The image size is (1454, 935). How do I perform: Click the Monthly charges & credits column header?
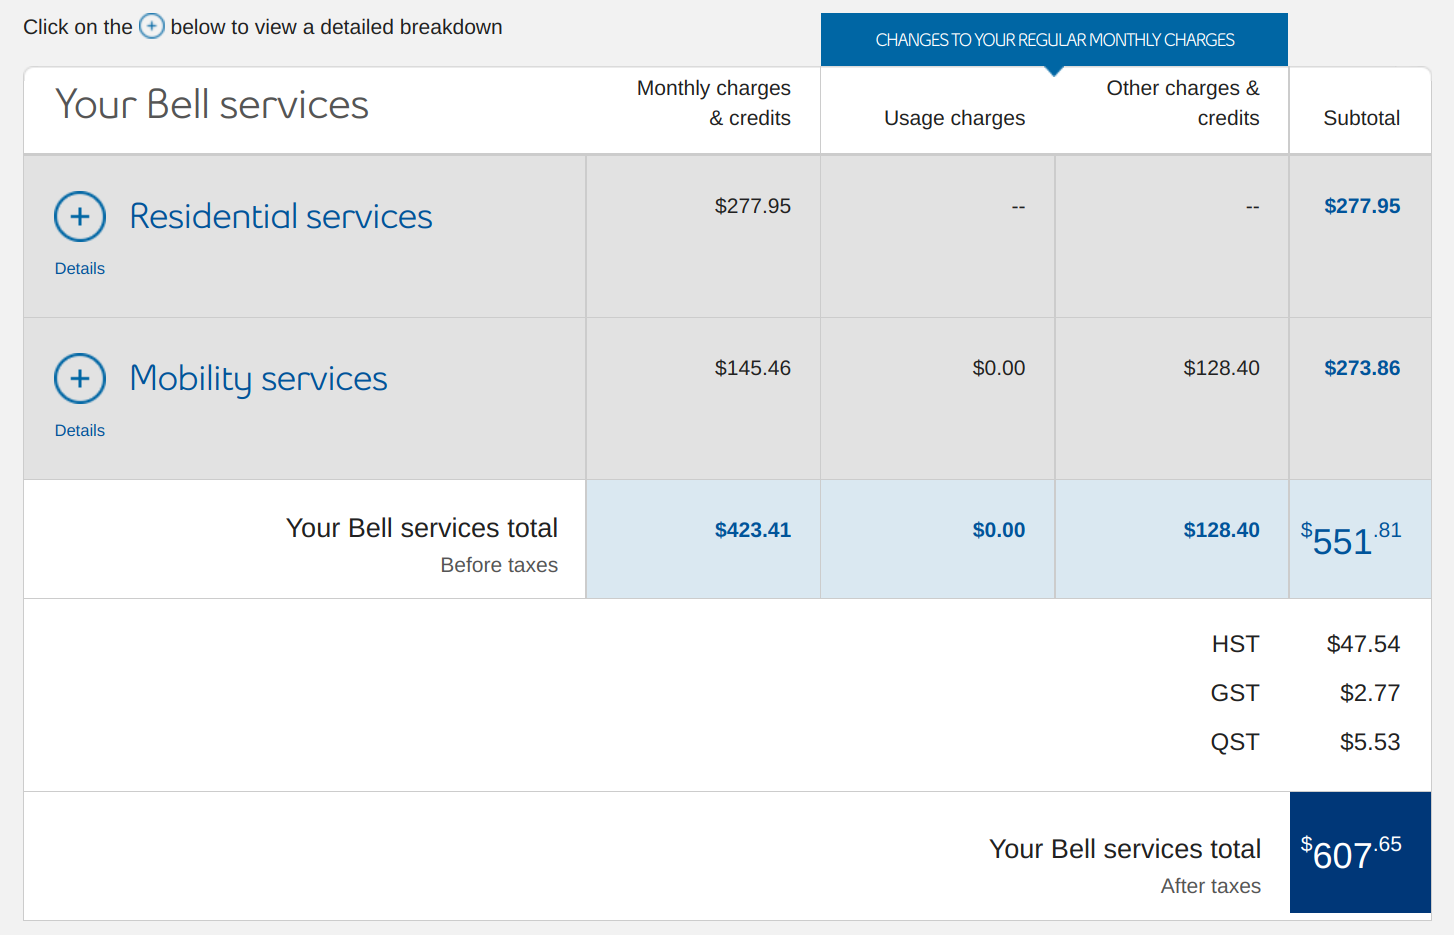[714, 103]
